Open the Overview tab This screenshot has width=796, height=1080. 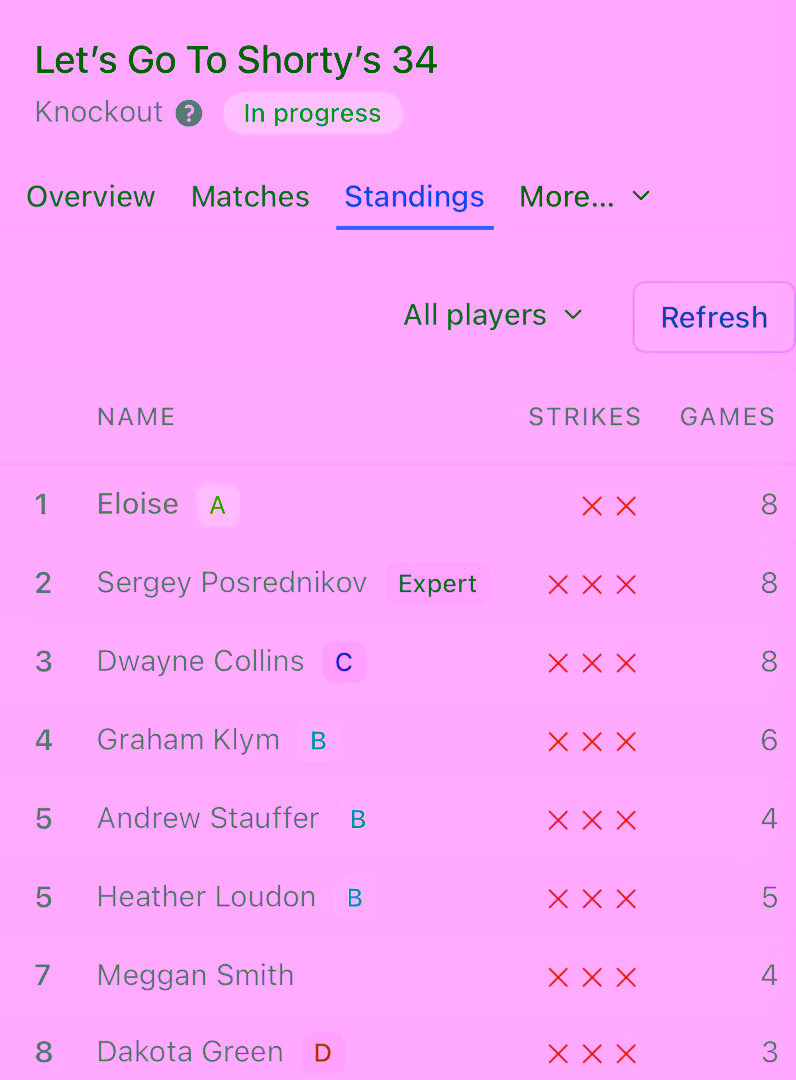pyautogui.click(x=90, y=196)
